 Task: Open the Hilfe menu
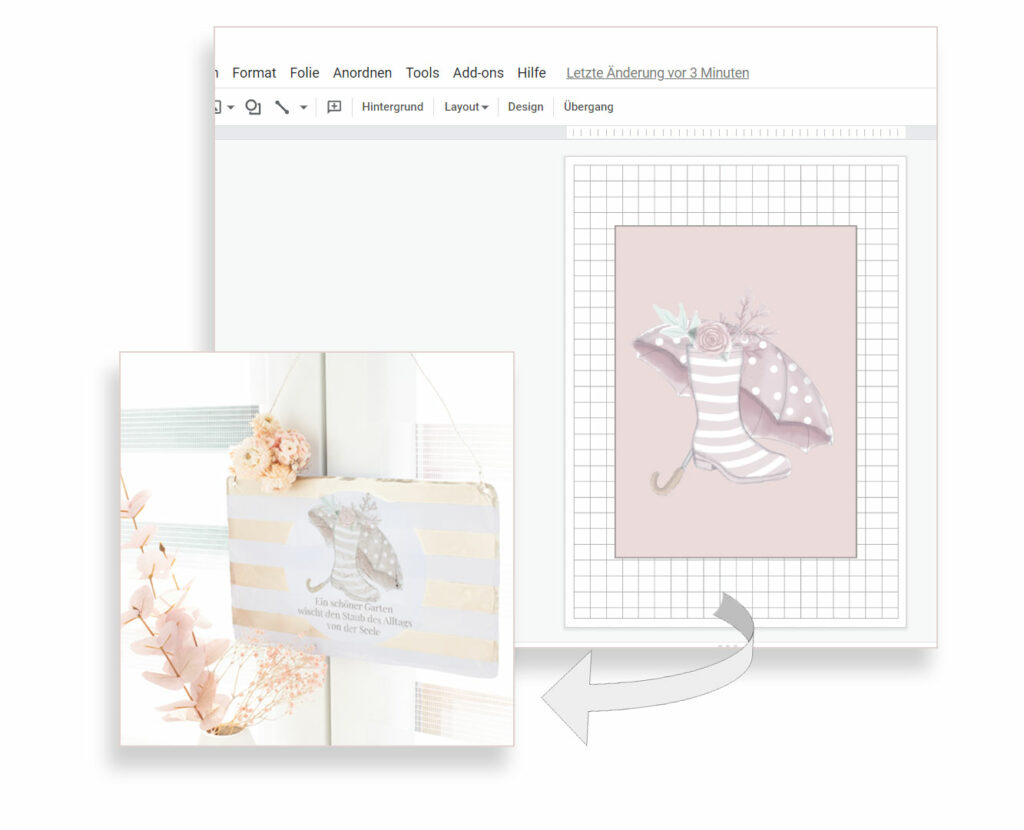coord(532,73)
